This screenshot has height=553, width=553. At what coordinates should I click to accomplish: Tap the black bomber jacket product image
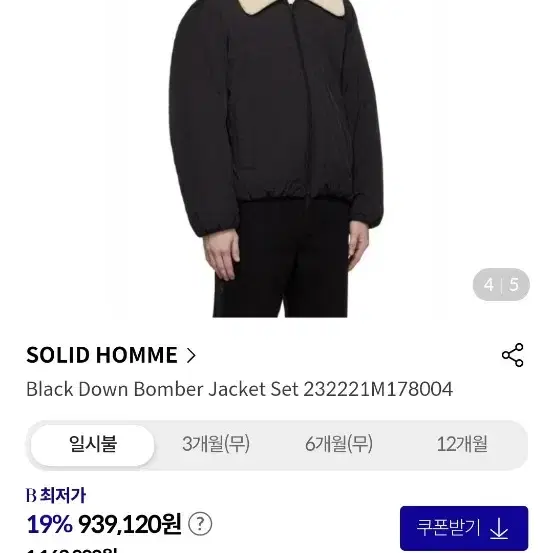[x=276, y=120]
